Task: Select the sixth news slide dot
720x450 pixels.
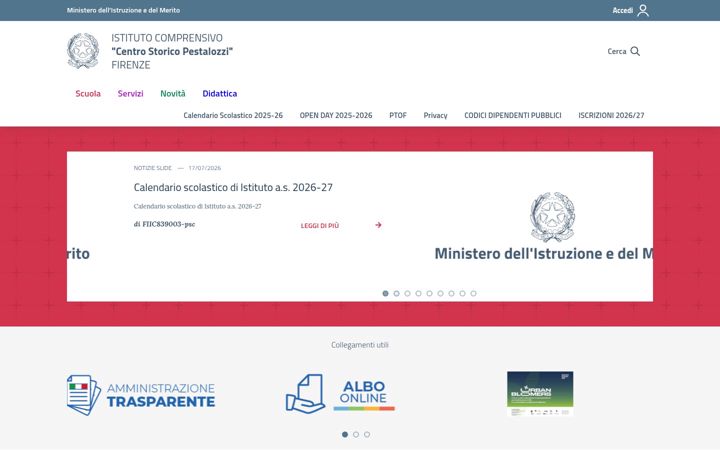Action: click(x=440, y=293)
